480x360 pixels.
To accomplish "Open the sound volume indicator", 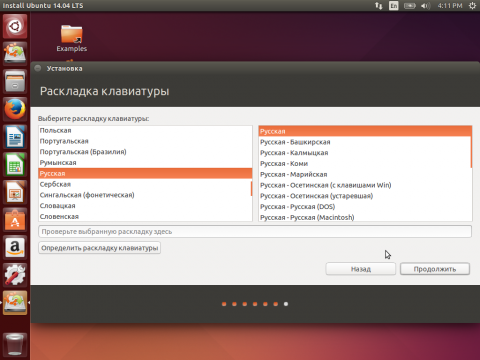I will (x=425, y=6).
